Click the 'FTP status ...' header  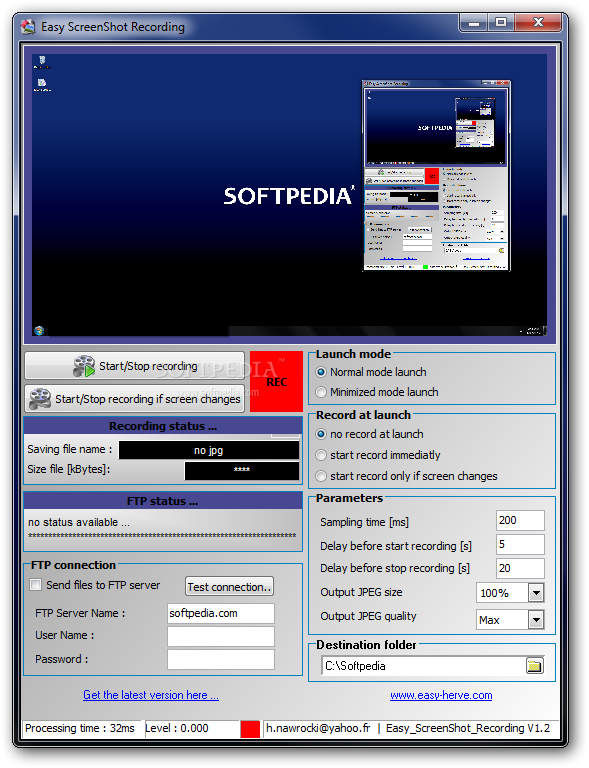163,501
